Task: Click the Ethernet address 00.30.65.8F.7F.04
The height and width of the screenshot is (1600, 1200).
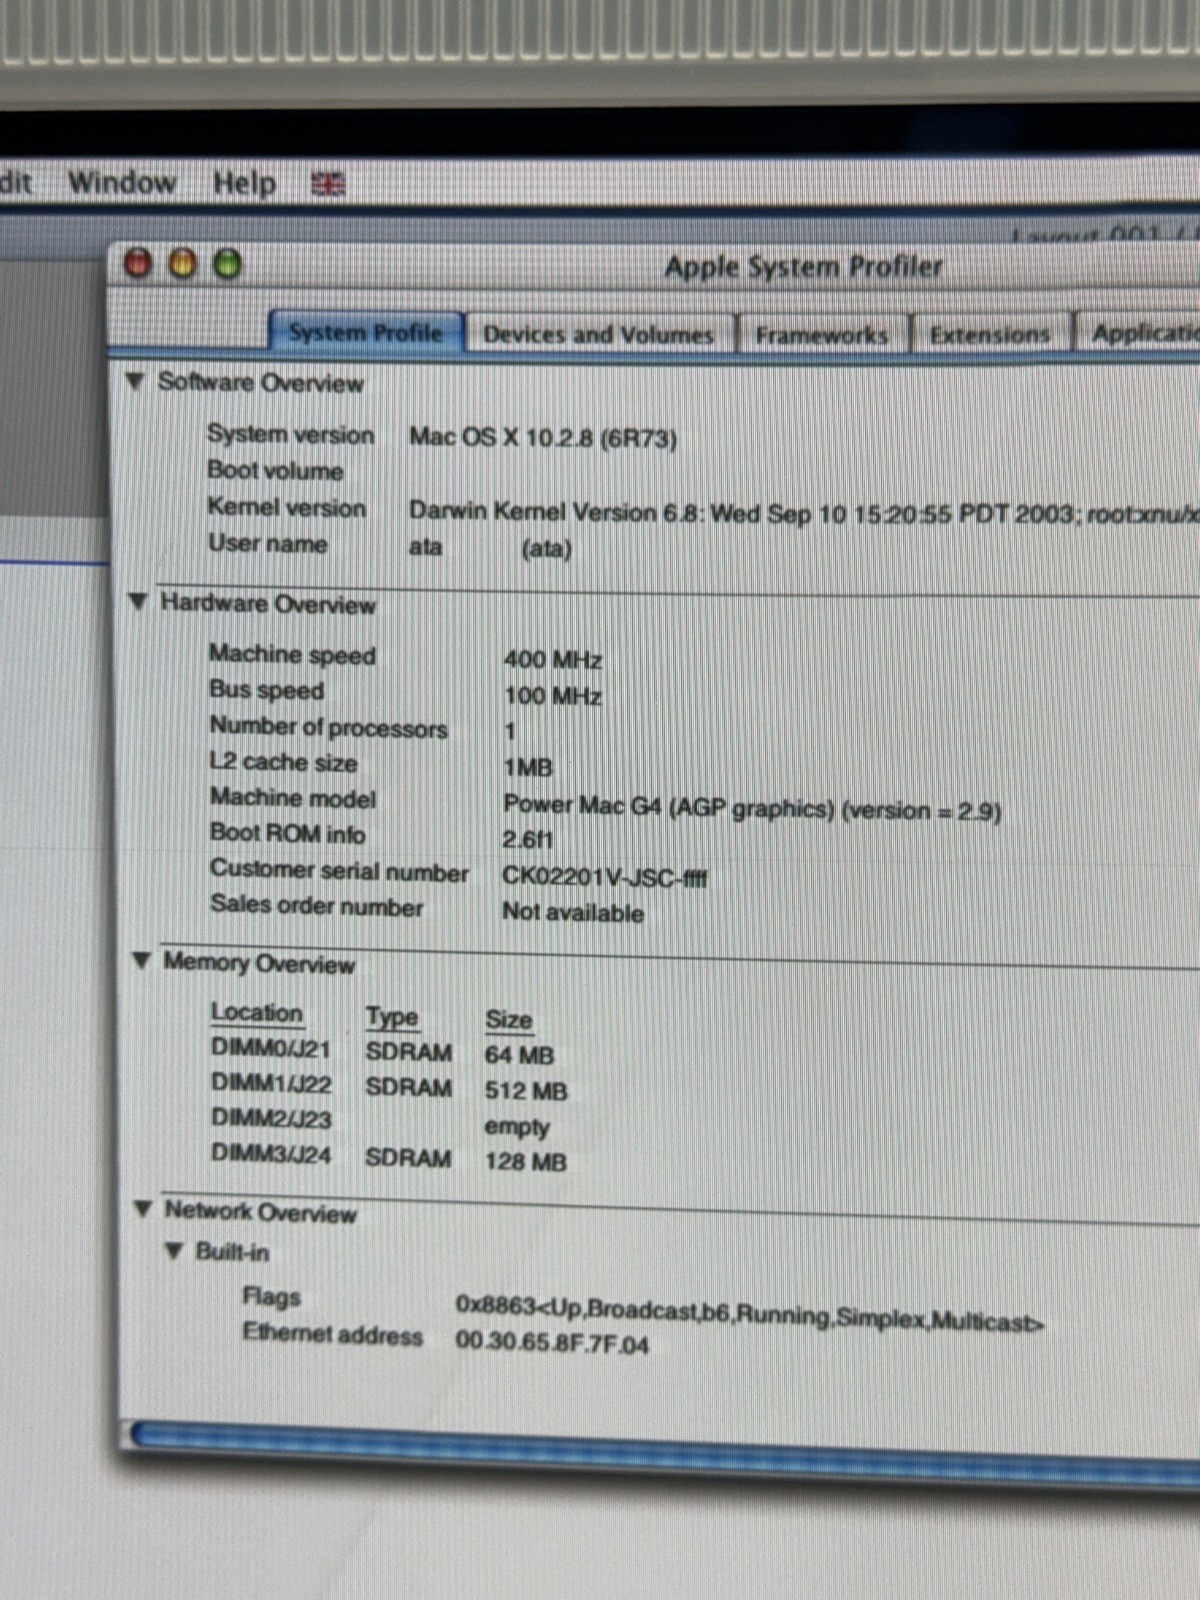Action: pyautogui.click(x=552, y=1343)
